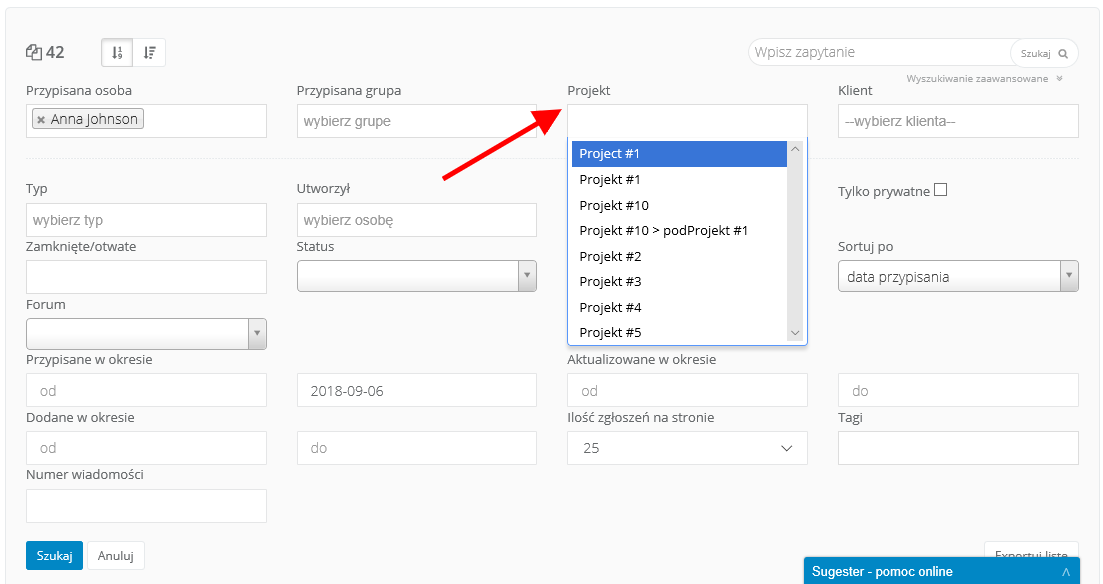Collapse the Sugester pomoc online chat
Viewport: 1103px width, 584px height.
pos(1066,572)
